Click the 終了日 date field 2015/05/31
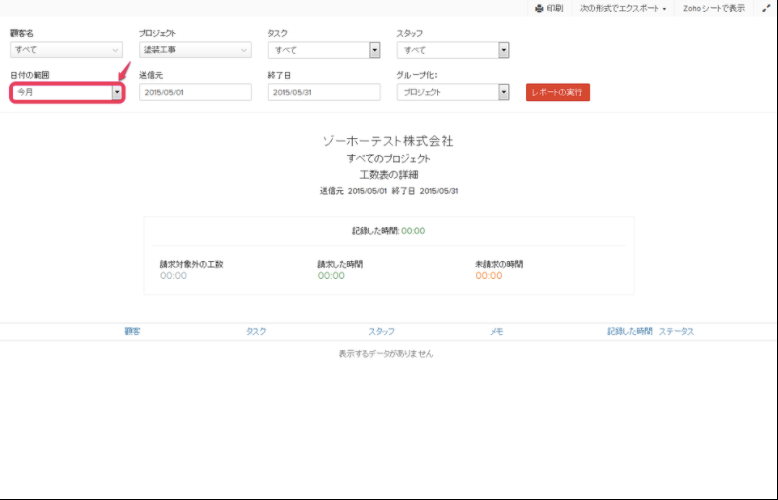The image size is (778, 500). tap(324, 92)
